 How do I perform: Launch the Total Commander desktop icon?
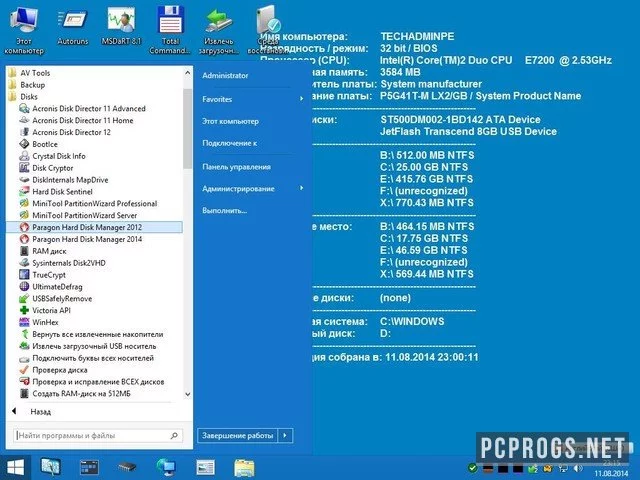170,31
